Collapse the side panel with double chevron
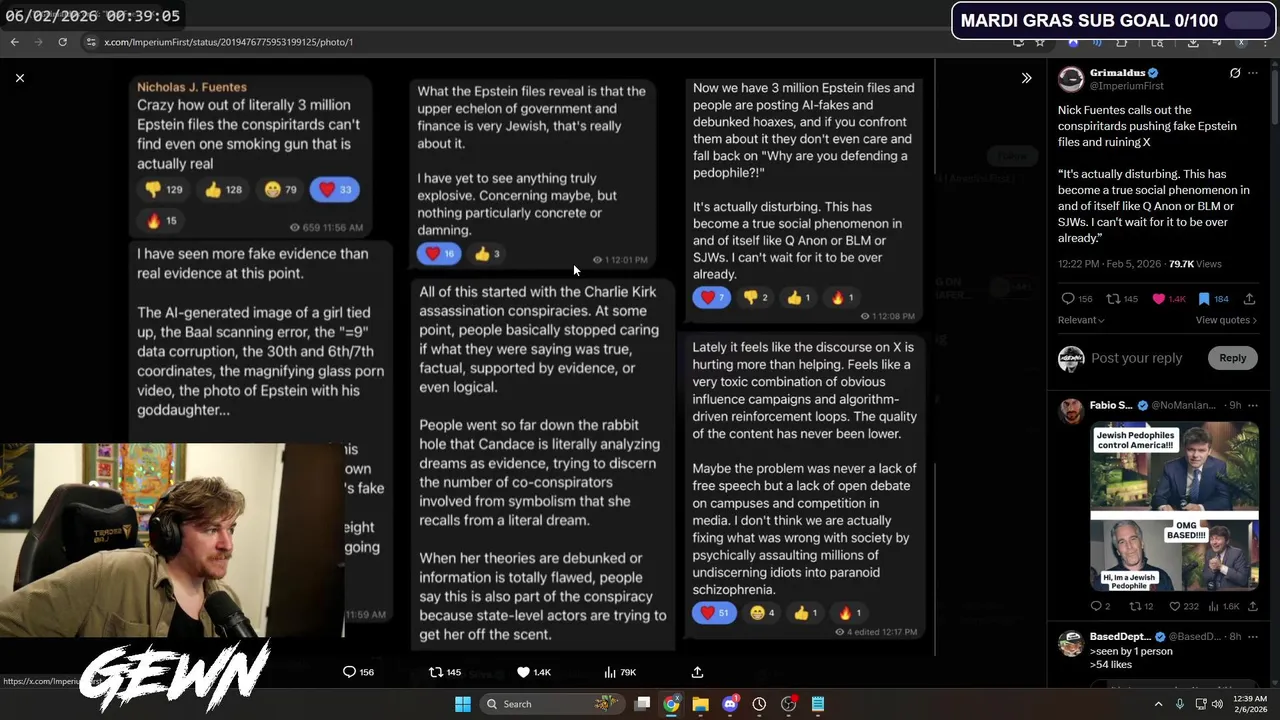Image resolution: width=1280 pixels, height=720 pixels. click(x=1026, y=78)
